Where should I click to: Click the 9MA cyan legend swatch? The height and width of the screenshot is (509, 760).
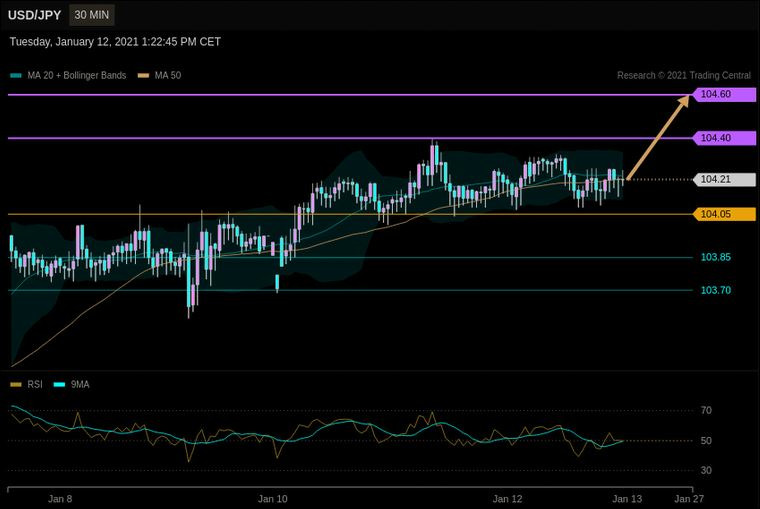click(59, 384)
